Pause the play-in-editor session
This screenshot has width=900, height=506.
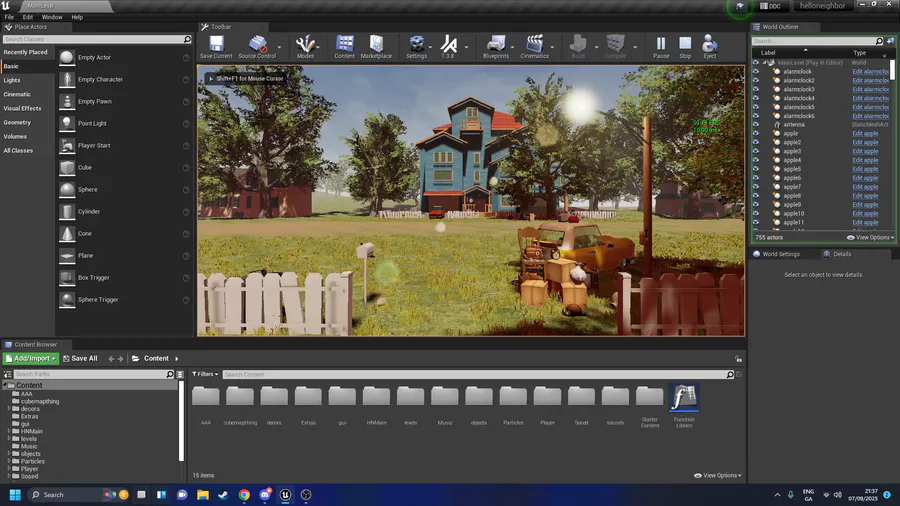click(661, 46)
